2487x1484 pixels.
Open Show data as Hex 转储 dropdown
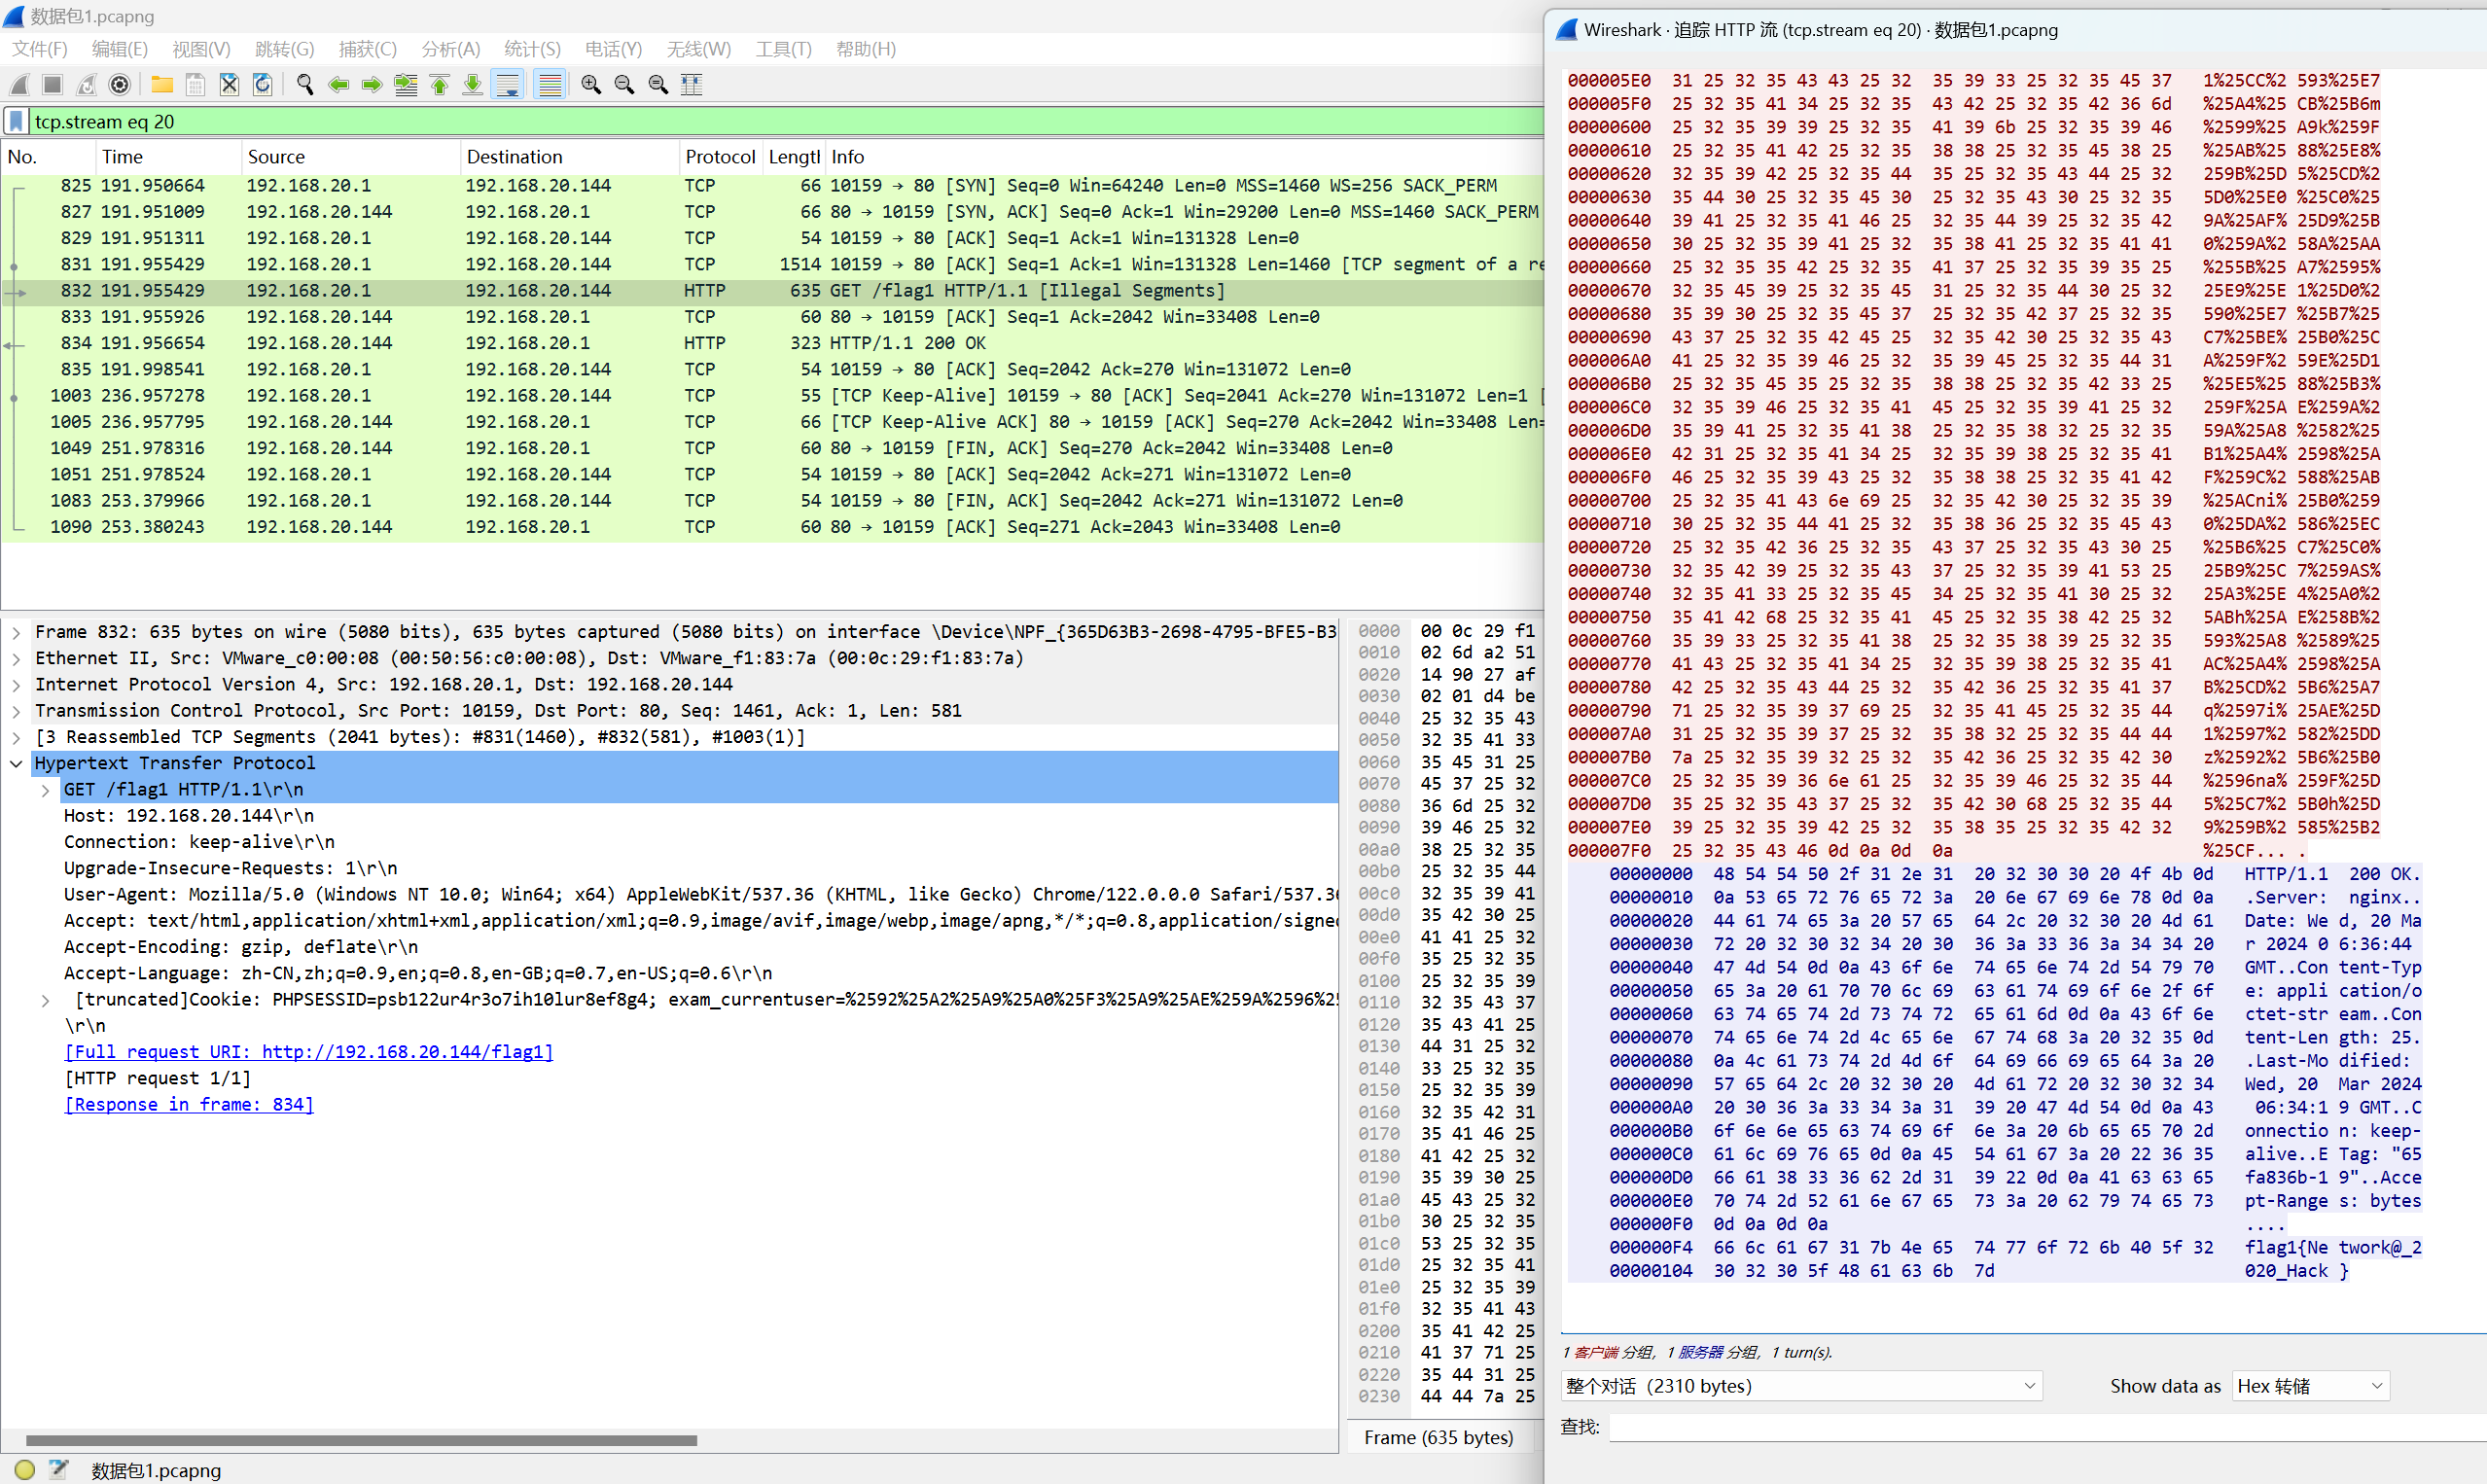(x=2310, y=1386)
